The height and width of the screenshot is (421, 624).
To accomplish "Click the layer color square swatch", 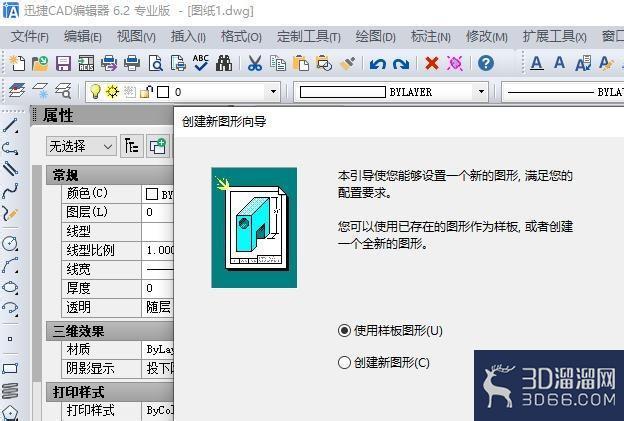I will pos(163,92).
